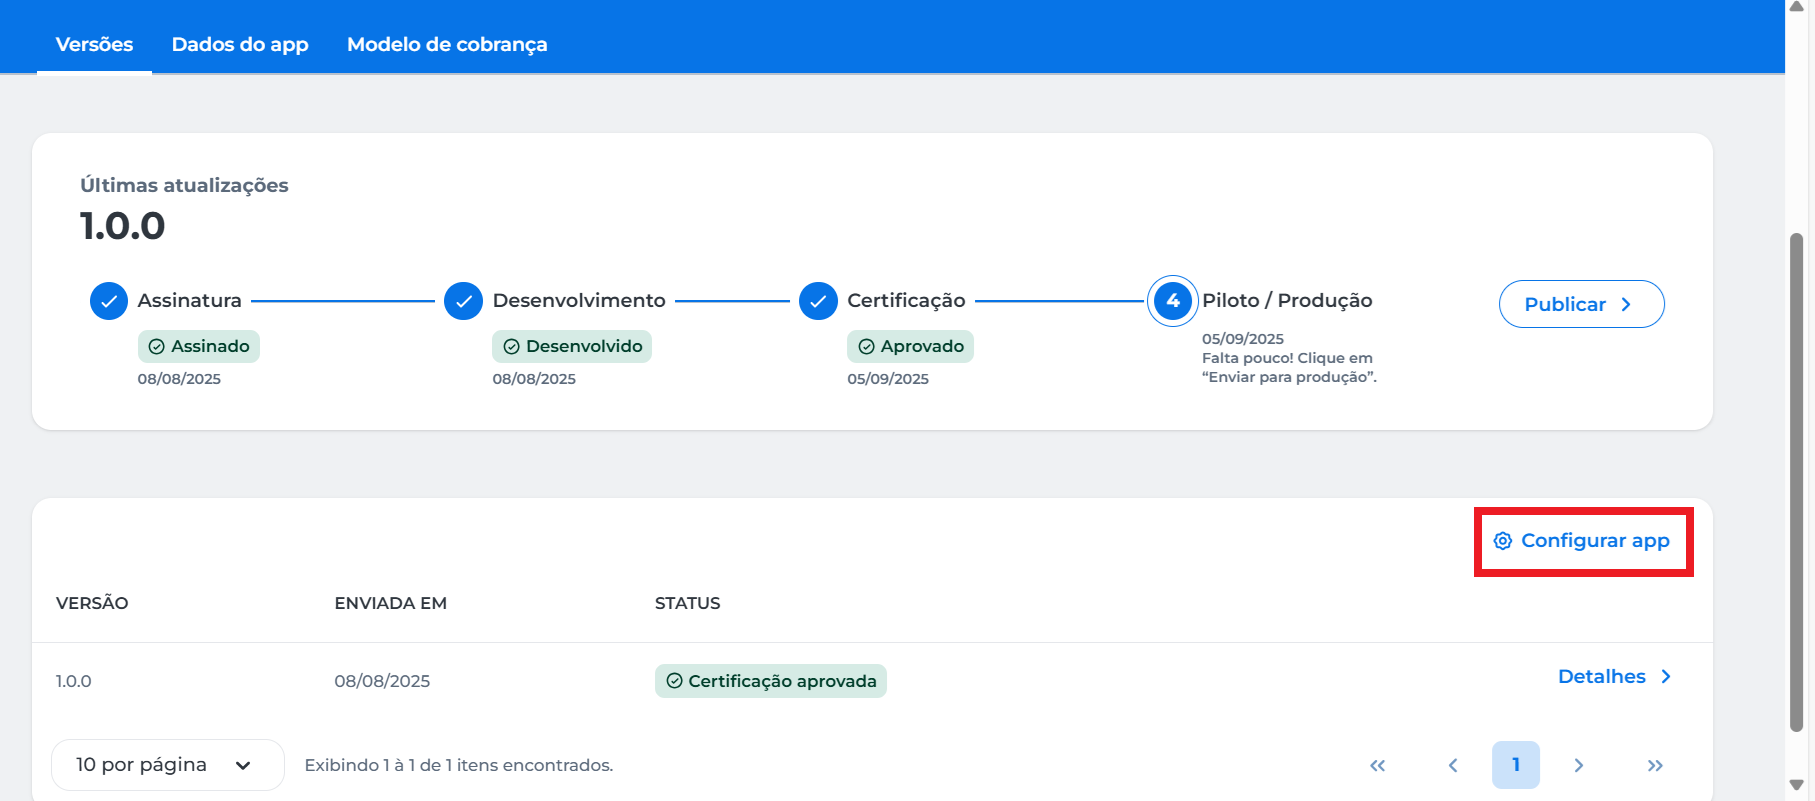Open the Configurar app link
Image resolution: width=1815 pixels, height=801 pixels.
coord(1594,541)
